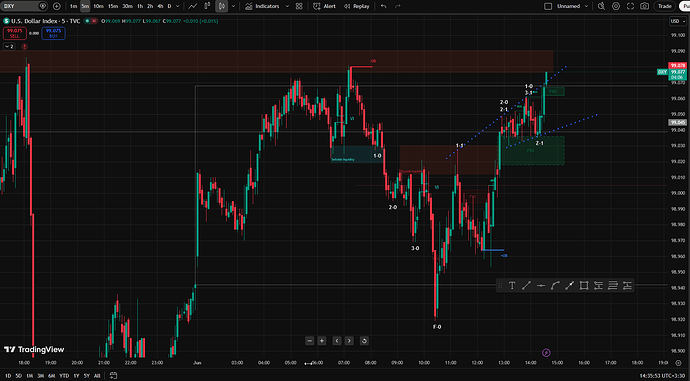Open the layout setup square icon
Image resolution: width=690 pixels, height=381 pixels.
pyautogui.click(x=548, y=6)
